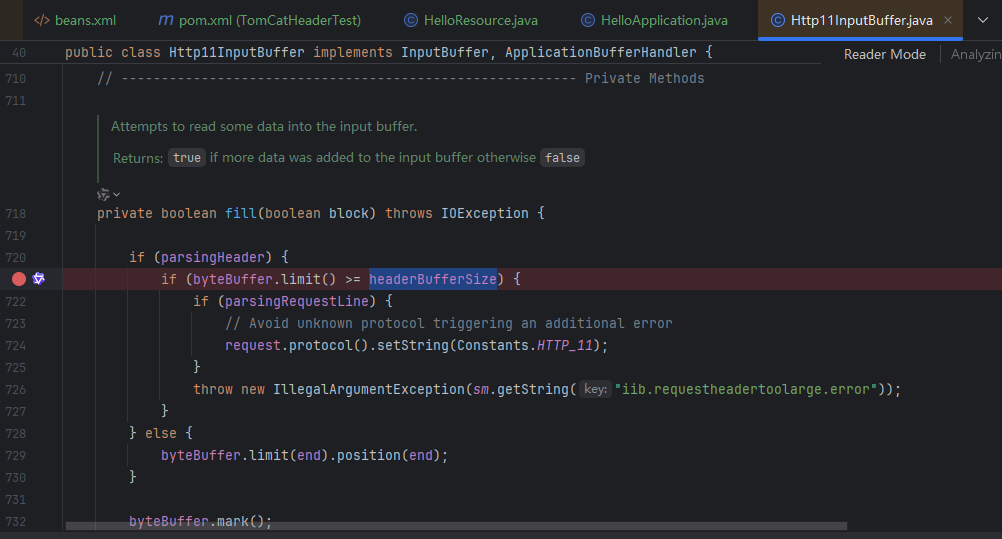Click the Analyzing status indicator
This screenshot has height=539, width=1002.
coord(976,54)
